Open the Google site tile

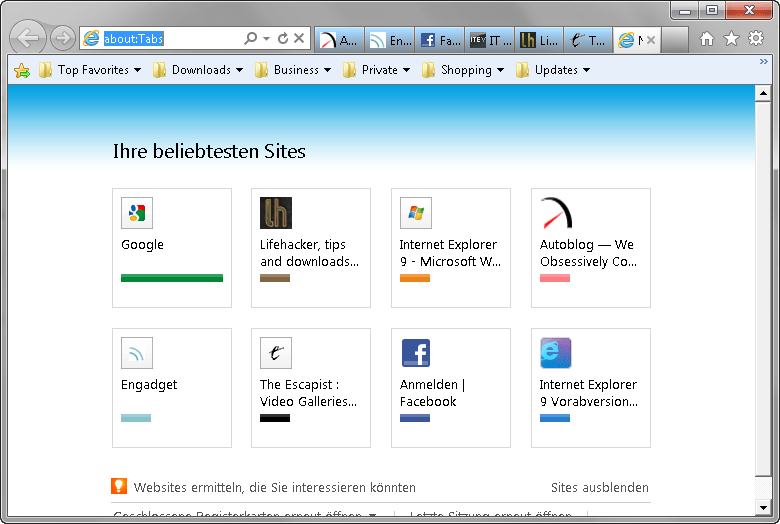[x=172, y=247]
